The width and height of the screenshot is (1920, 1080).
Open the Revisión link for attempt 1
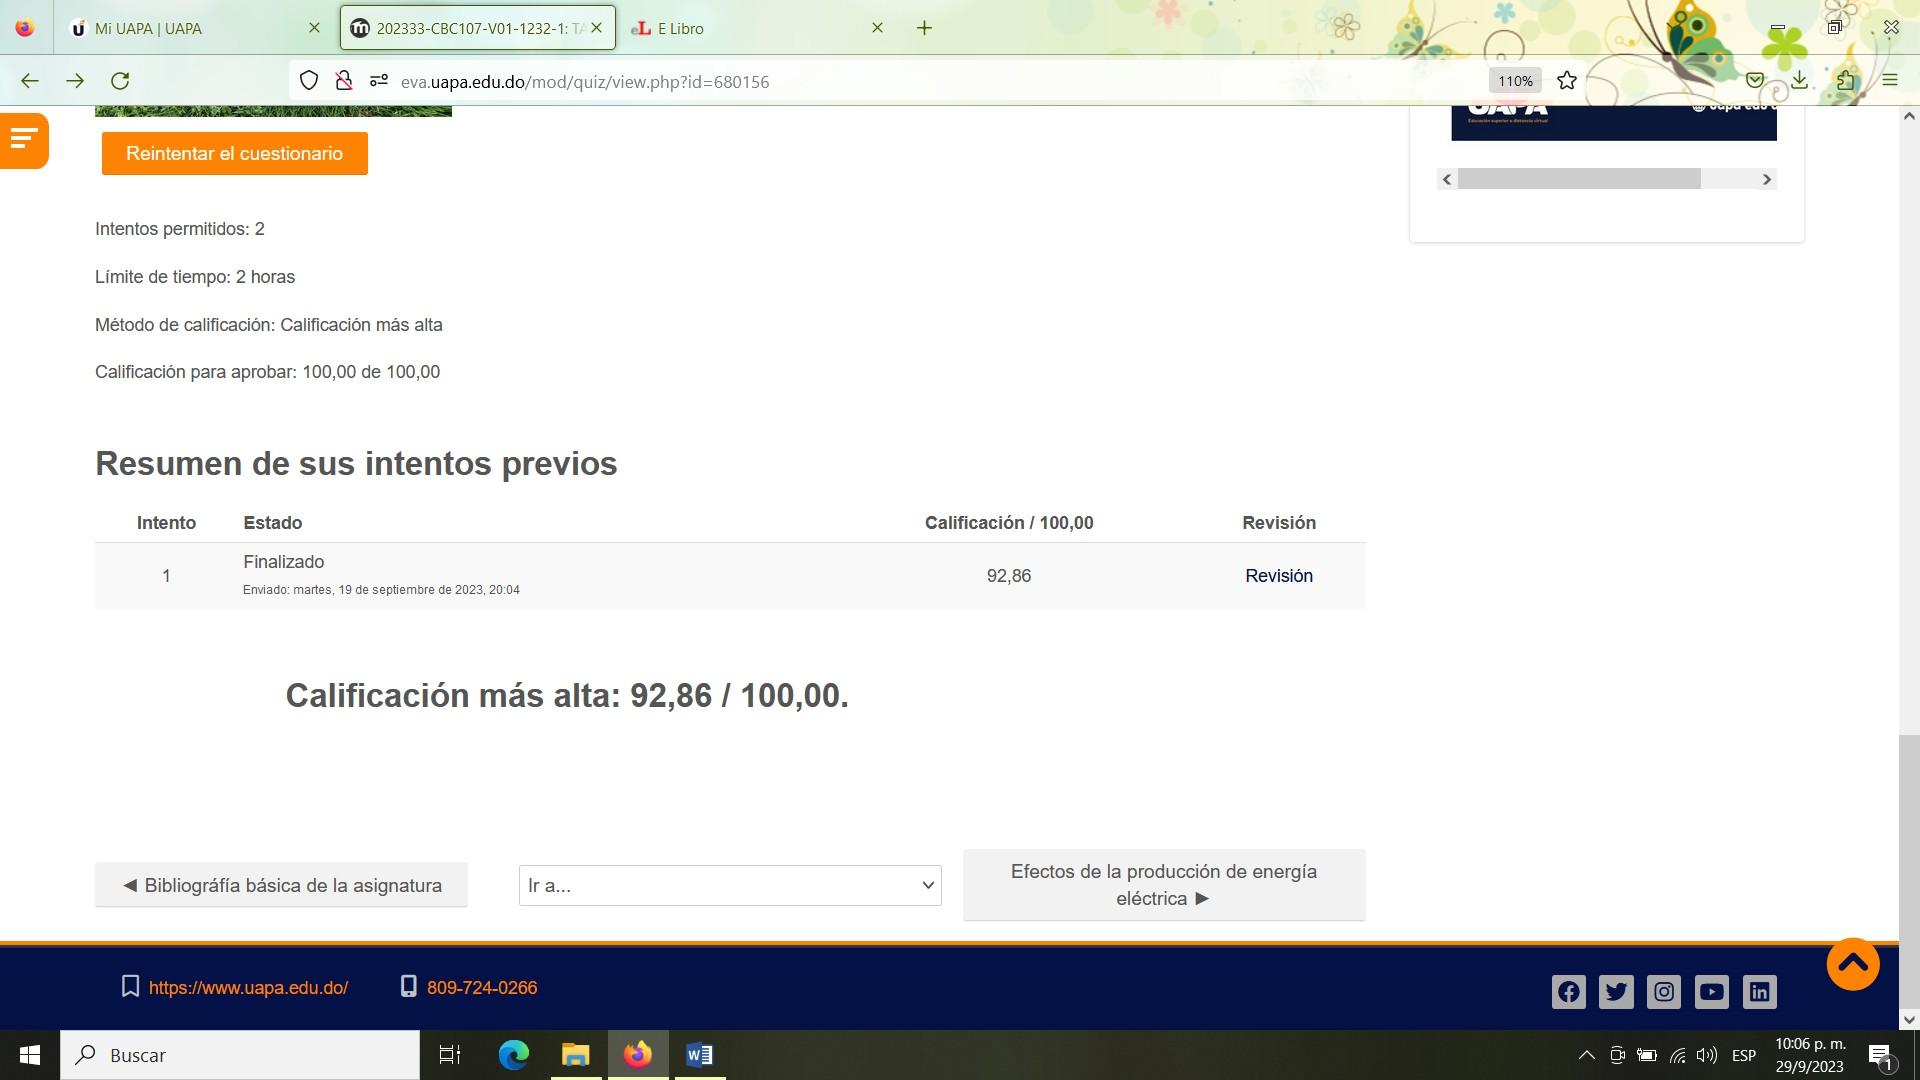1278,576
